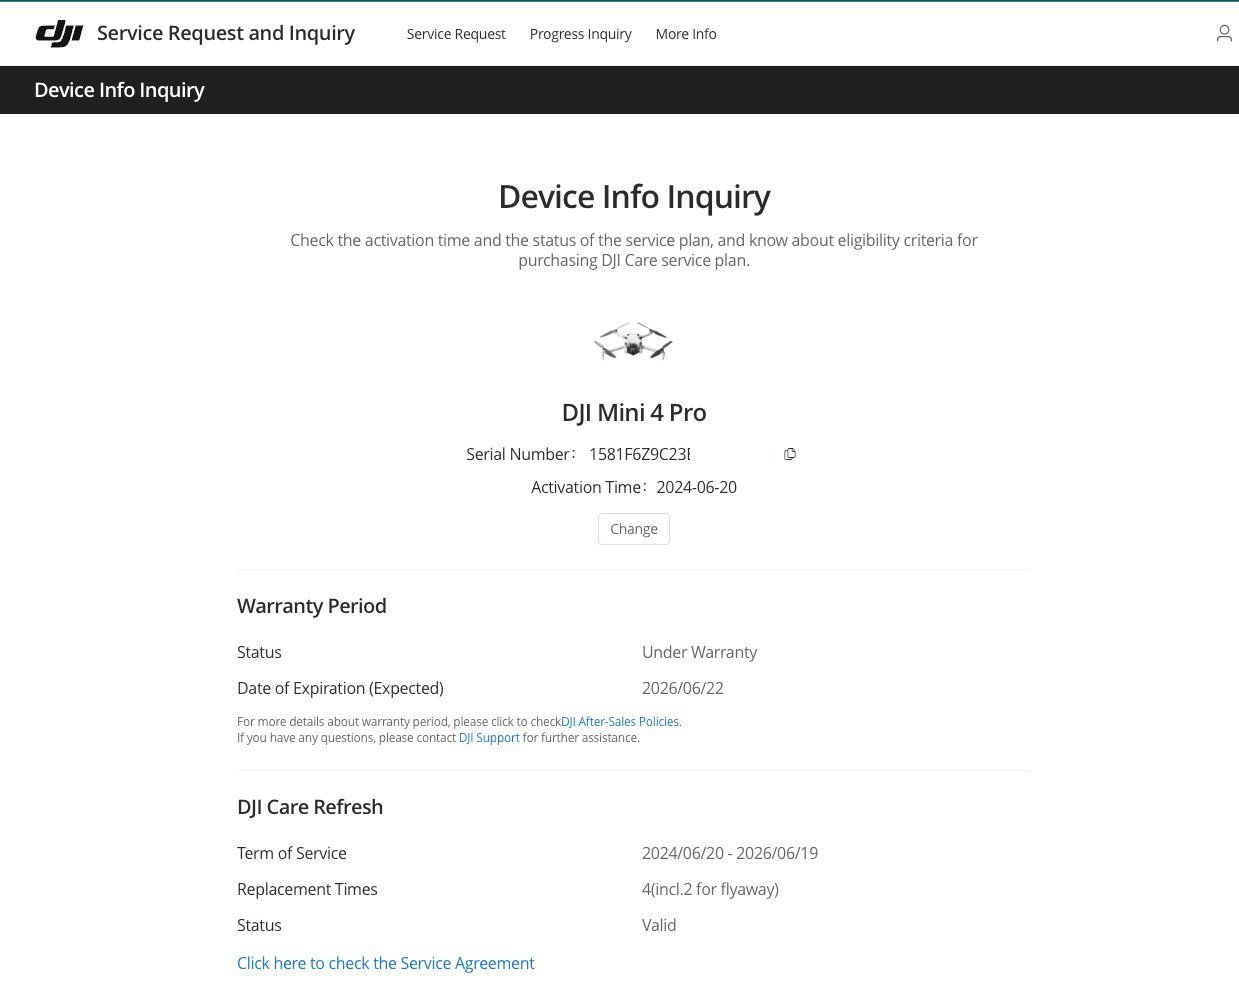Click the Device Info Inquiry banner title

click(119, 90)
